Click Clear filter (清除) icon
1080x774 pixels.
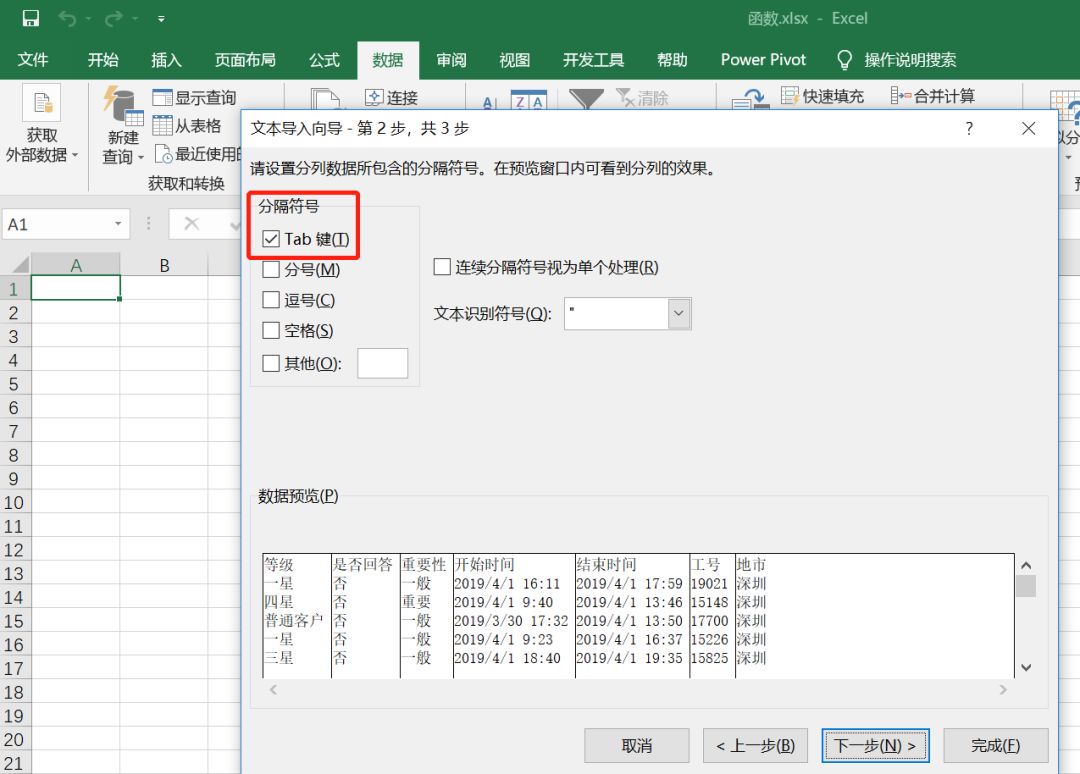(x=625, y=97)
